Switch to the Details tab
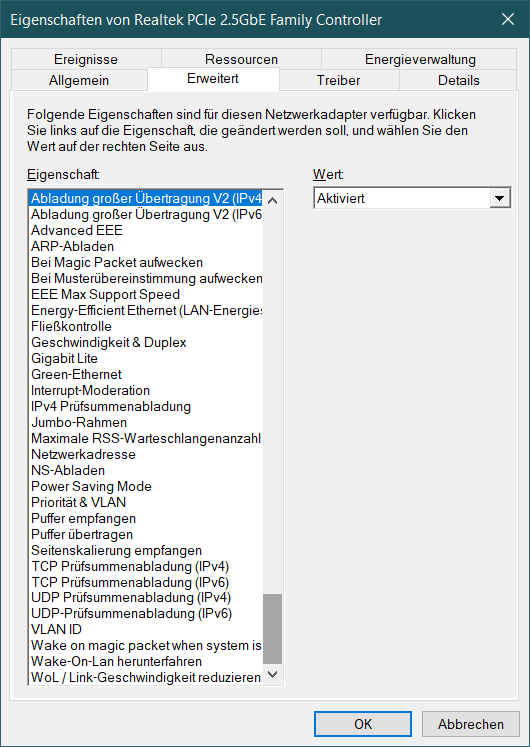The height and width of the screenshot is (747, 530). pos(459,80)
